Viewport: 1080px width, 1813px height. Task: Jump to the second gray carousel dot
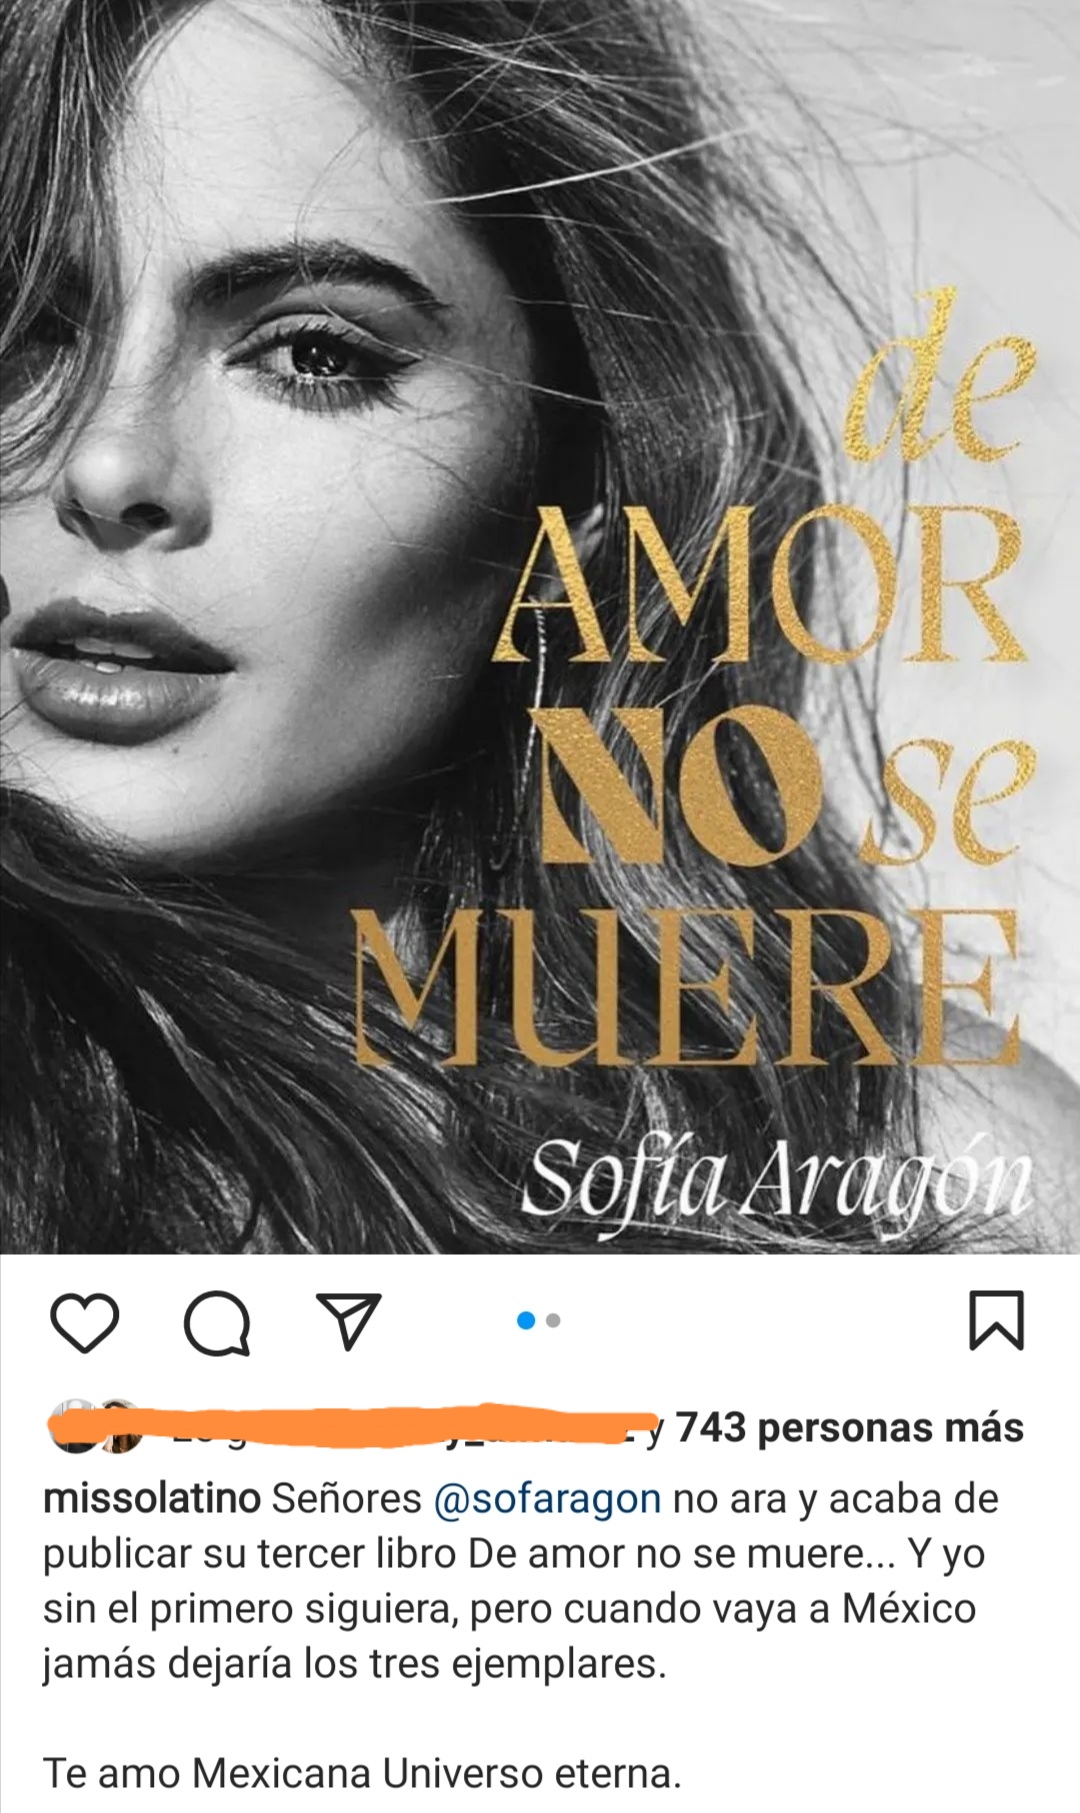tap(554, 1321)
